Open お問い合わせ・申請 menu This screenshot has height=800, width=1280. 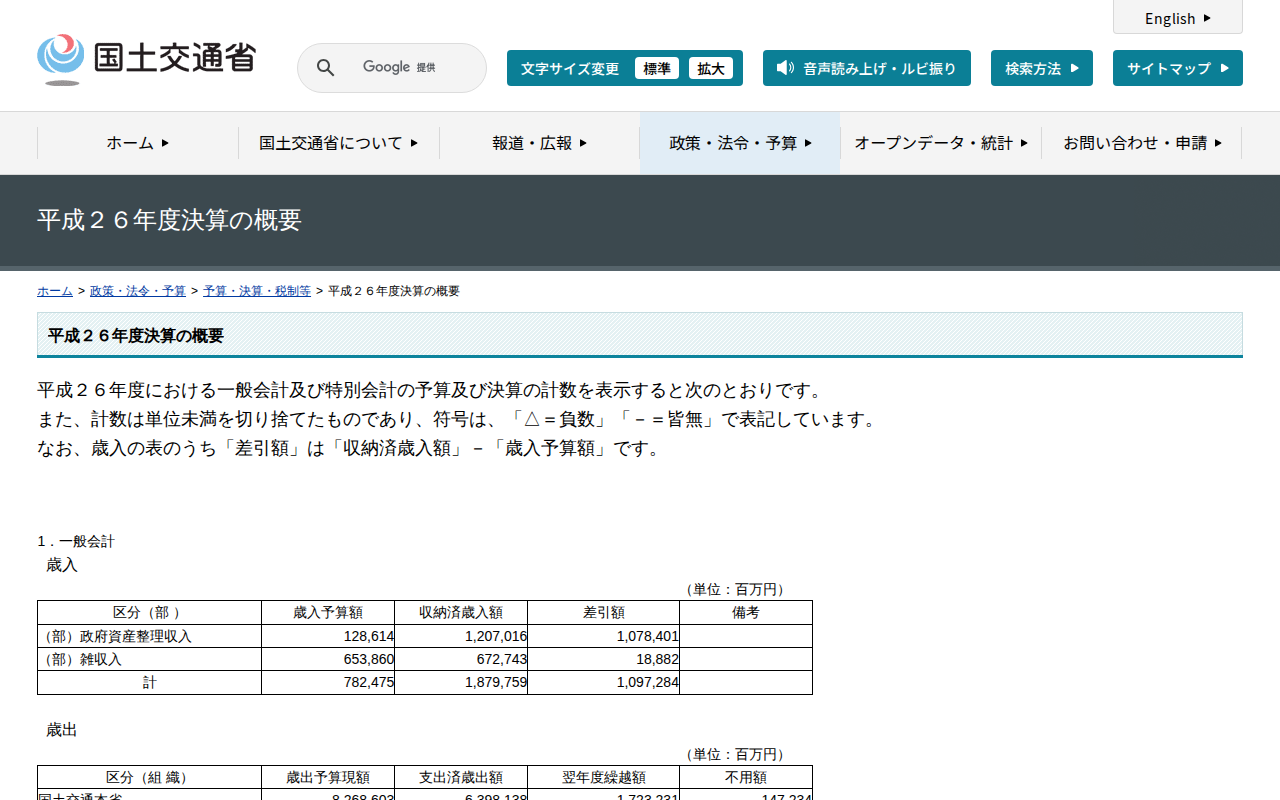coord(1142,143)
